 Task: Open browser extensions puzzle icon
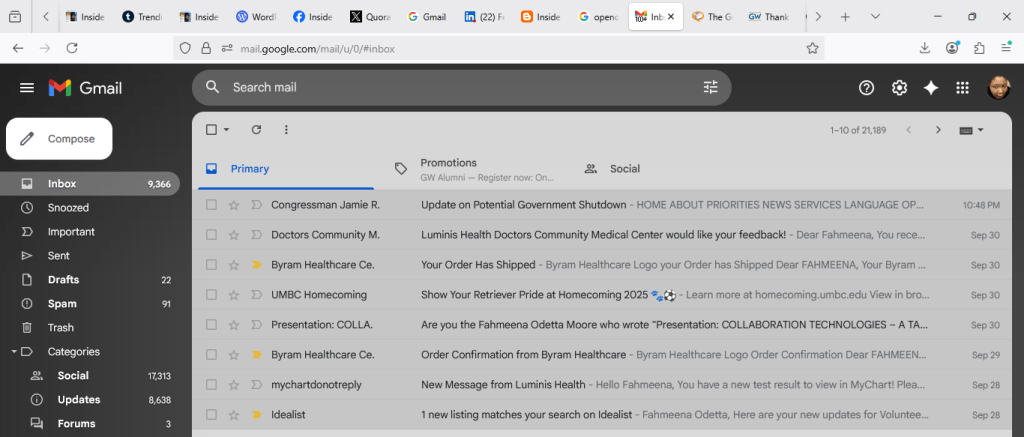(979, 48)
